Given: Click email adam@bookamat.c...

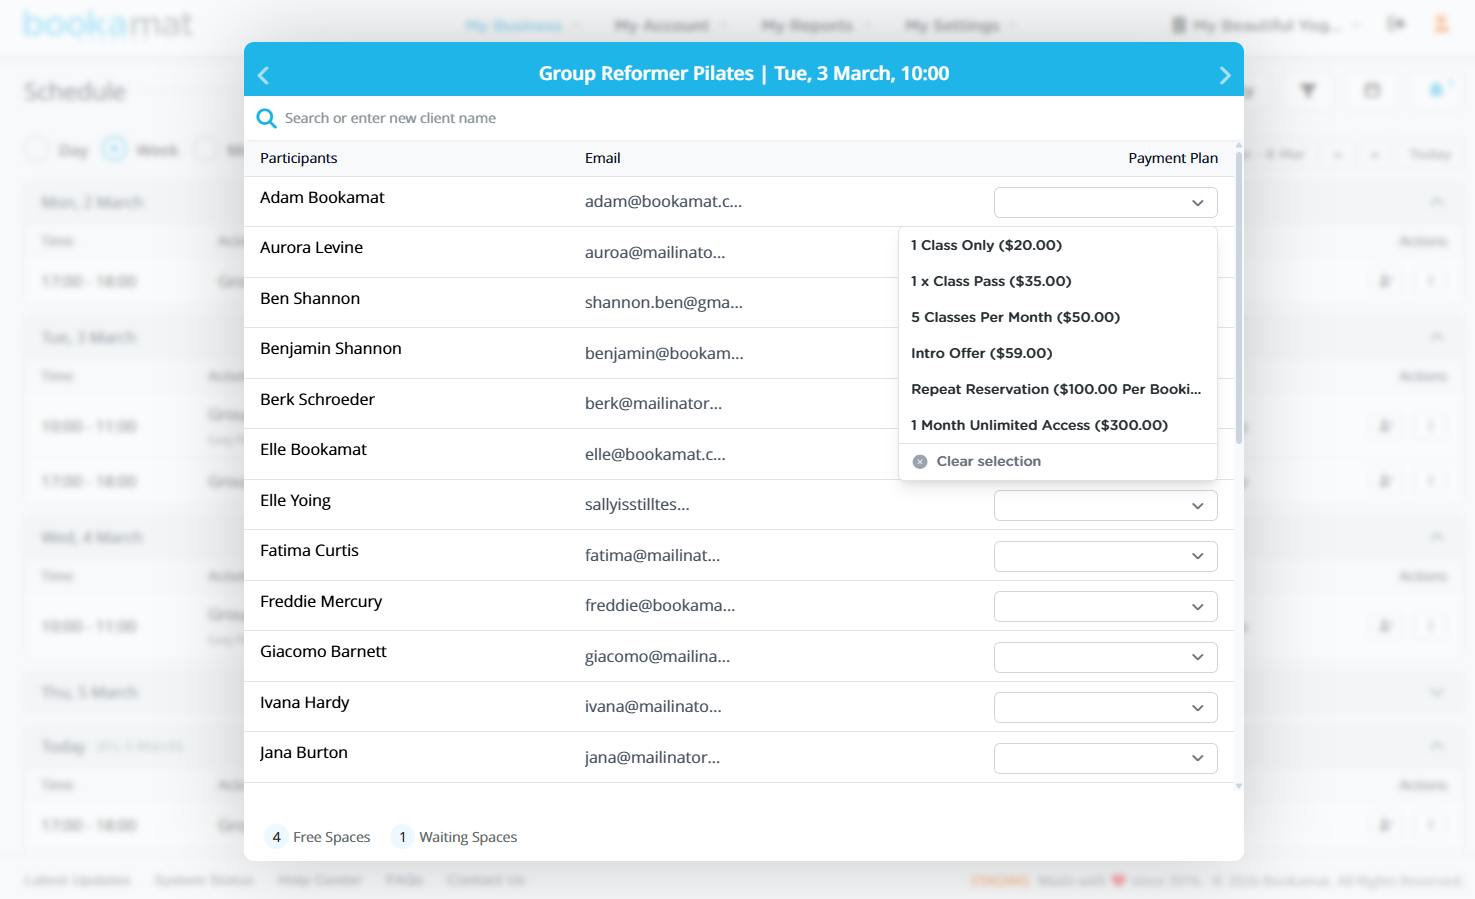Looking at the screenshot, I should (x=663, y=202).
